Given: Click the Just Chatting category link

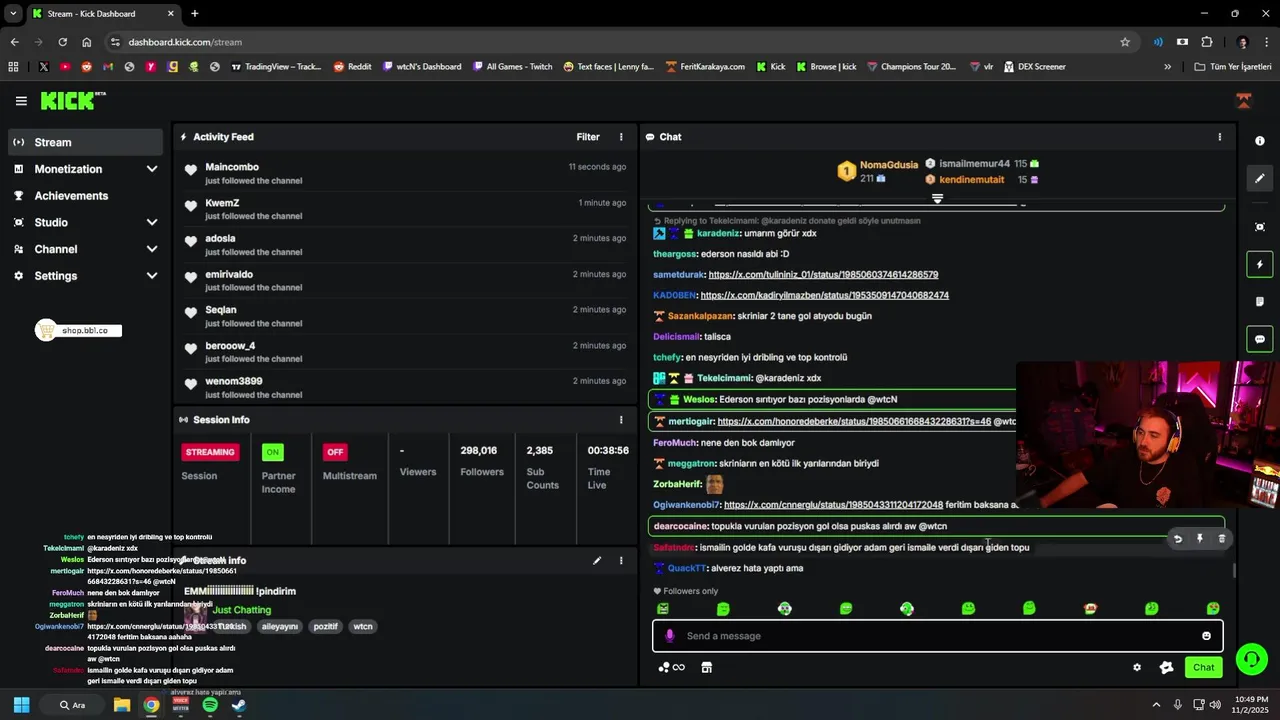Looking at the screenshot, I should click(x=241, y=610).
